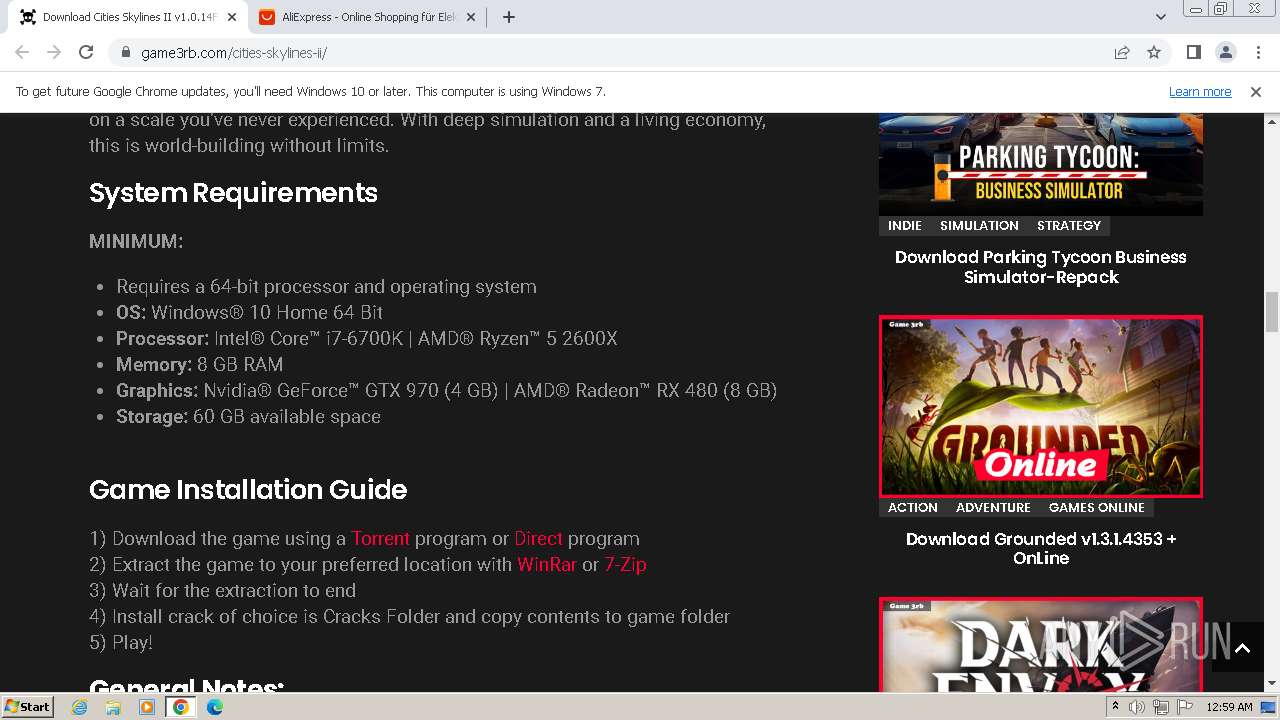Viewport: 1280px width, 720px height.
Task: Open the ADVENTURE category tag
Action: tap(993, 507)
